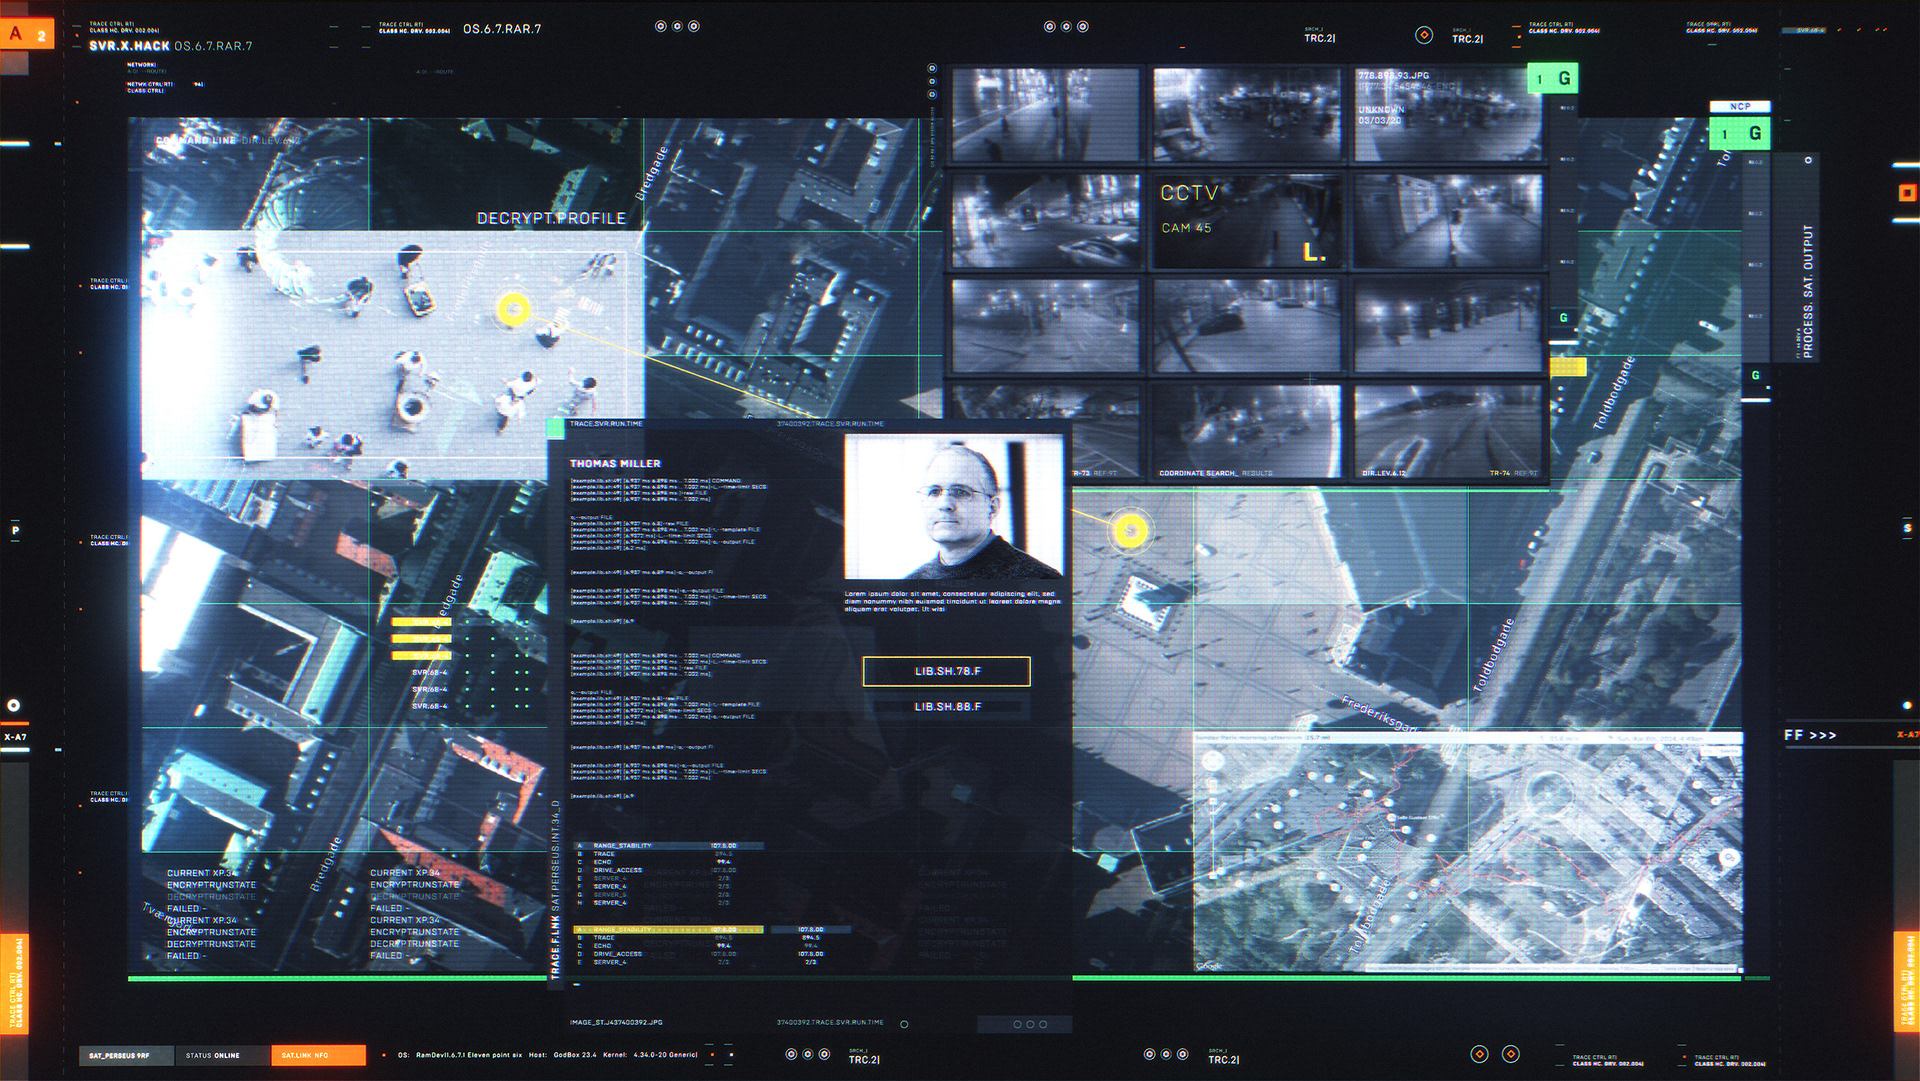Viewport: 1920px width, 1081px height.
Task: Click yellow target marker on the plaza view
Action: [x=514, y=310]
